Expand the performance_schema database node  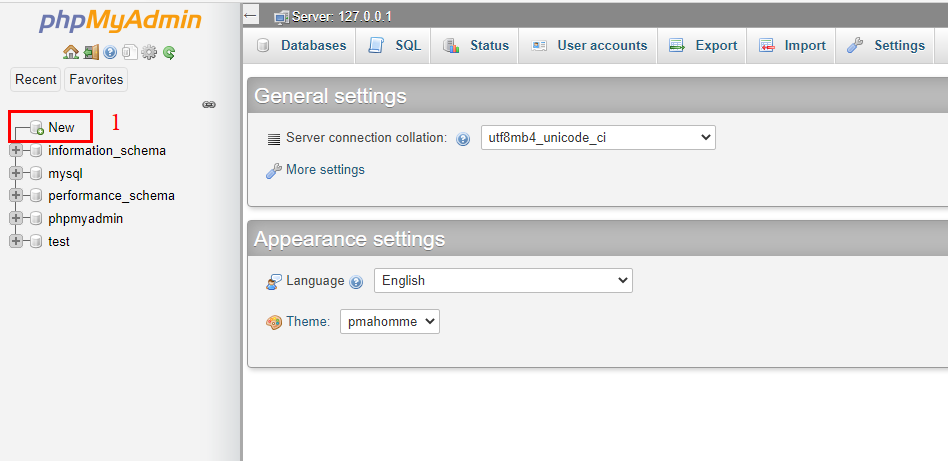(x=16, y=196)
